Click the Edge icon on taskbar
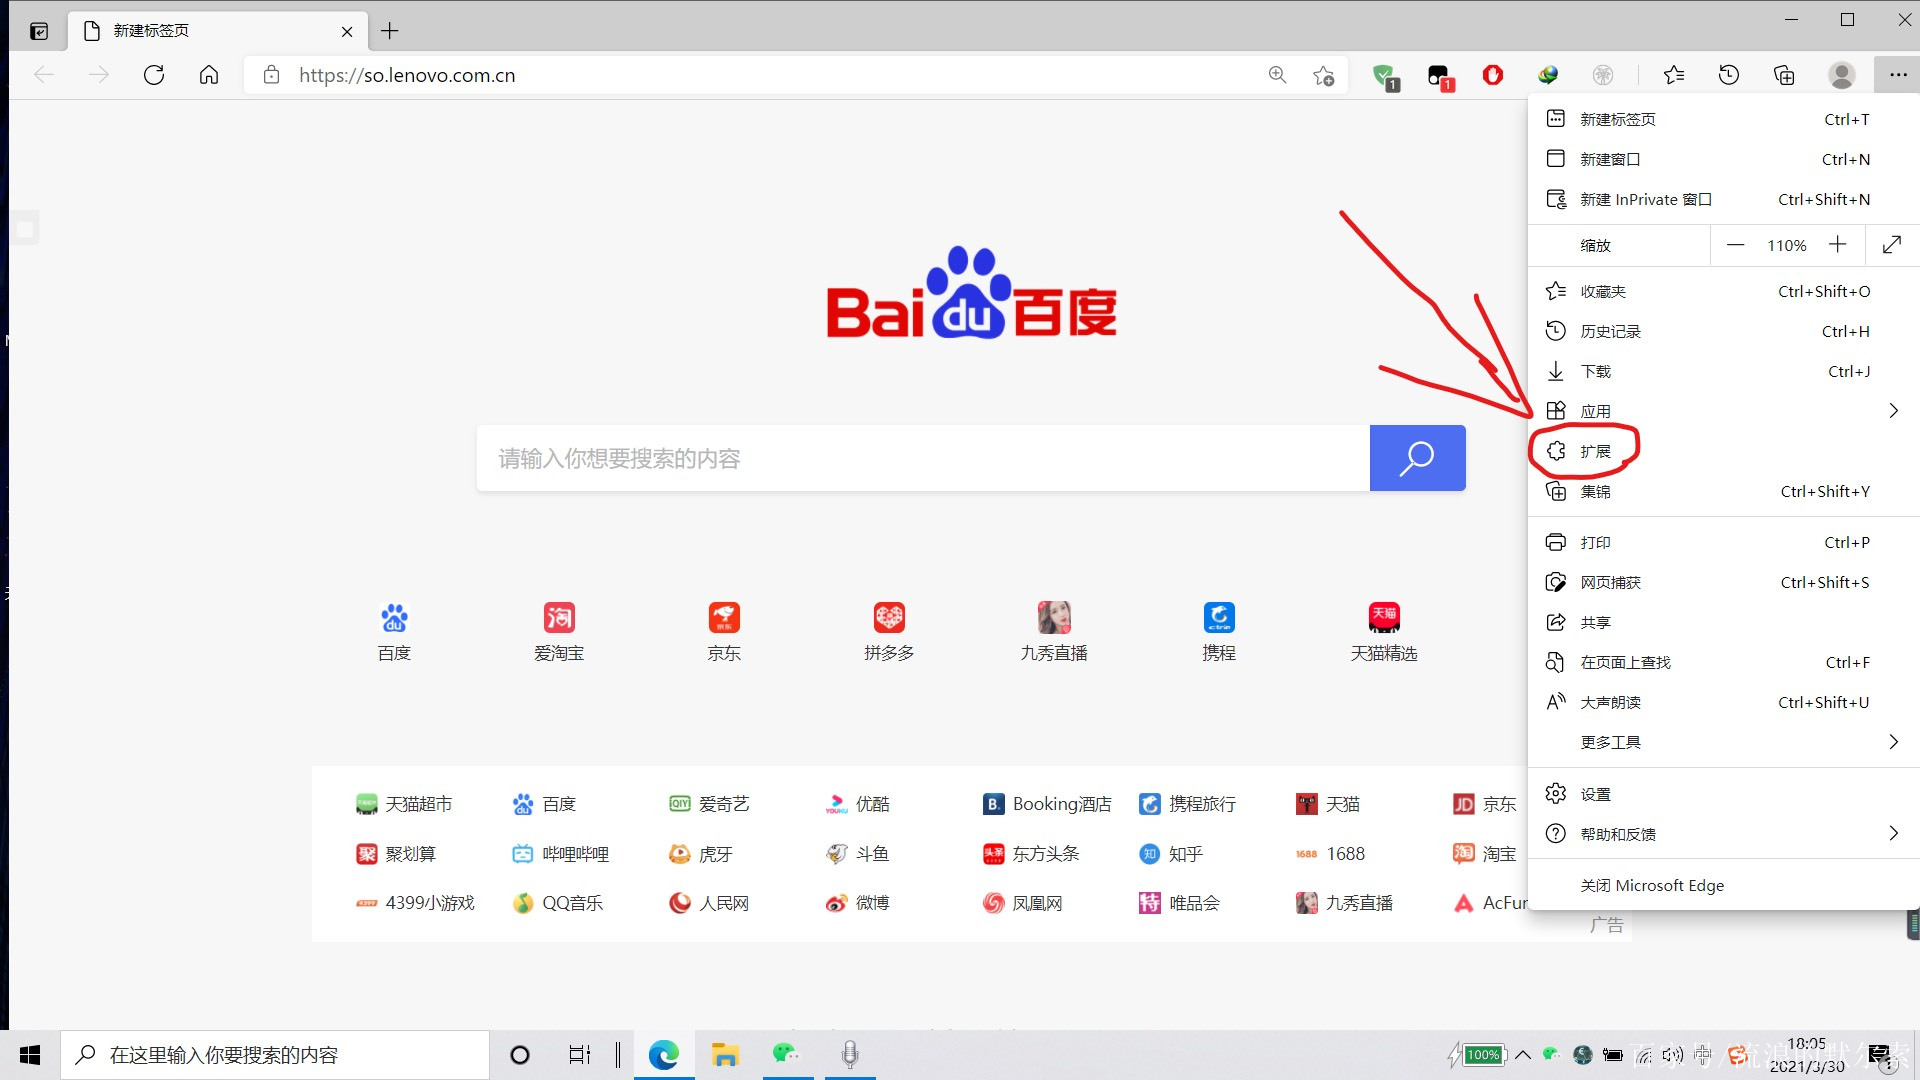The image size is (1920, 1080). click(664, 1055)
